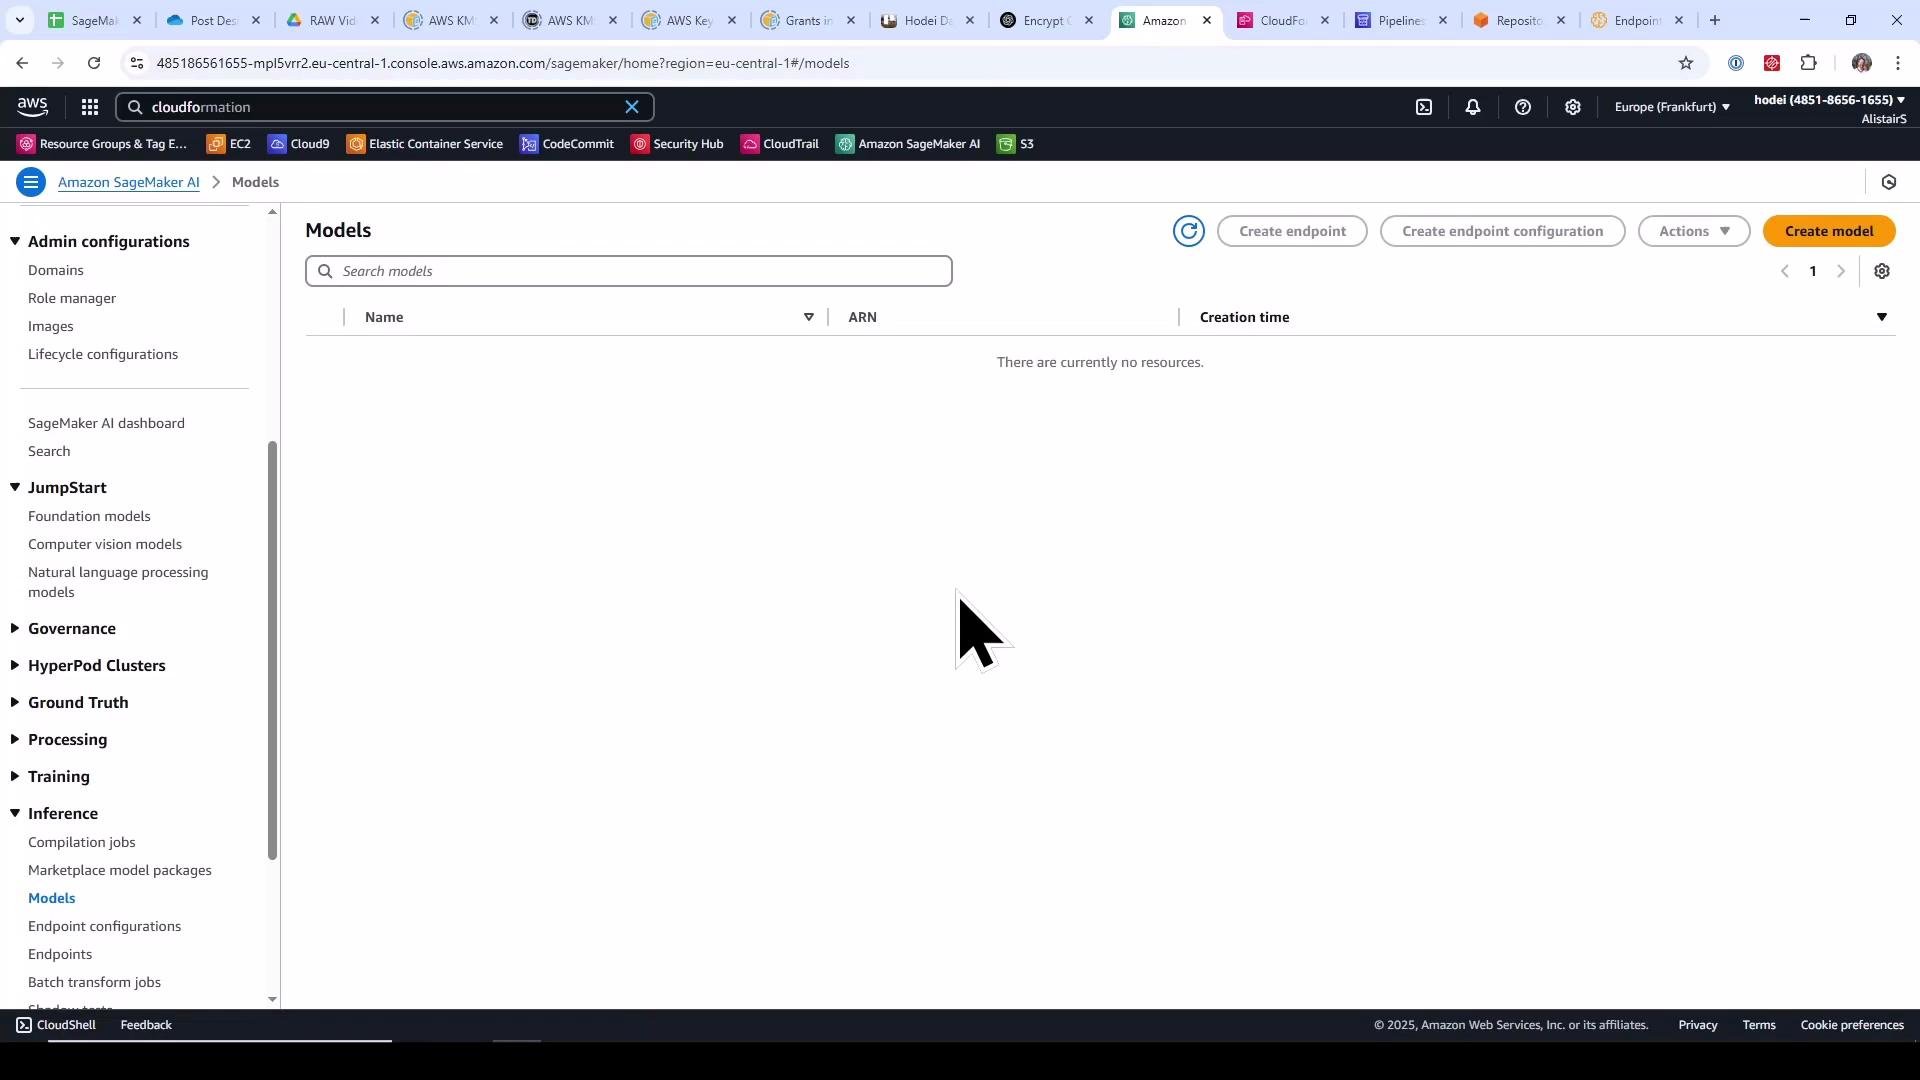The width and height of the screenshot is (1920, 1080).
Task: Open the AWS help question mark menu
Action: click(1523, 107)
